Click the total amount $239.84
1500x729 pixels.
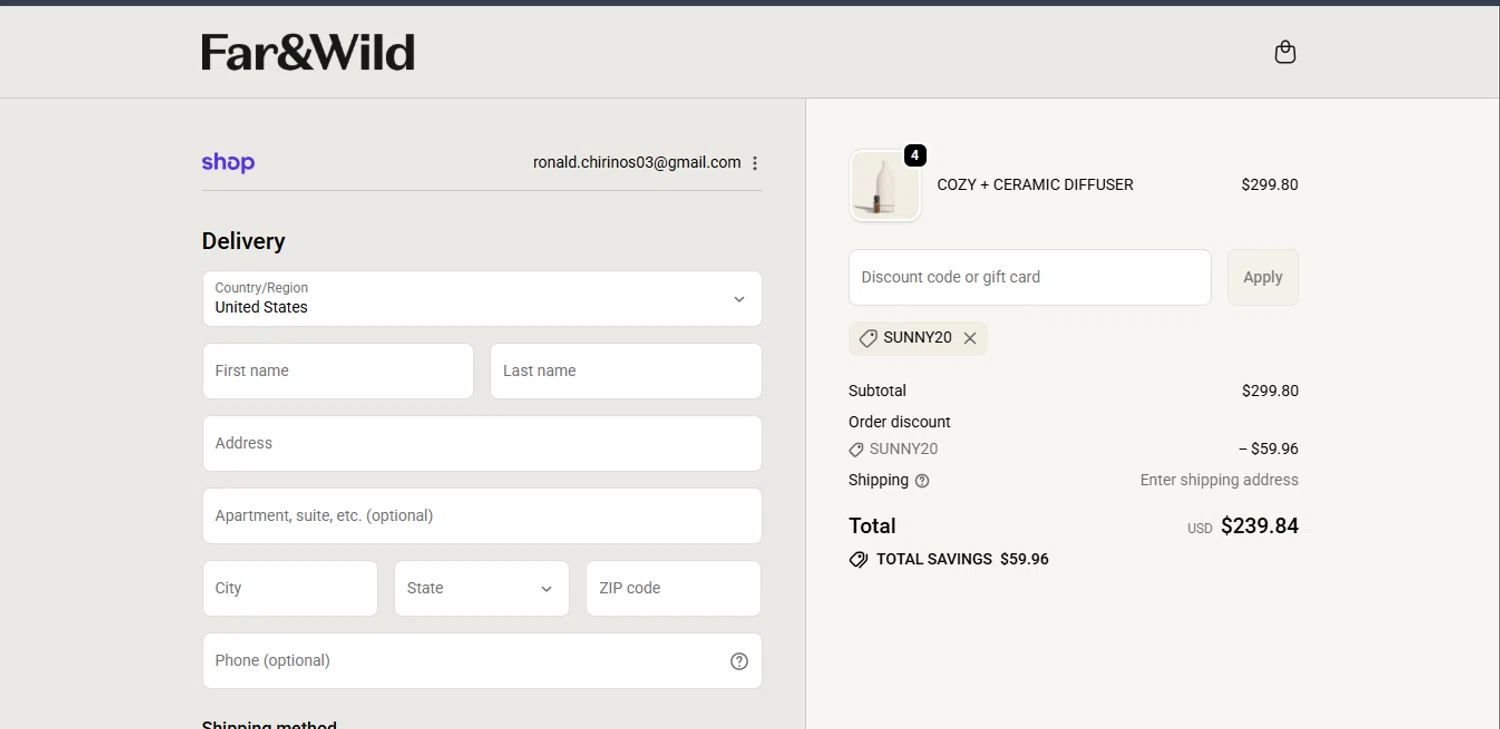1259,526
